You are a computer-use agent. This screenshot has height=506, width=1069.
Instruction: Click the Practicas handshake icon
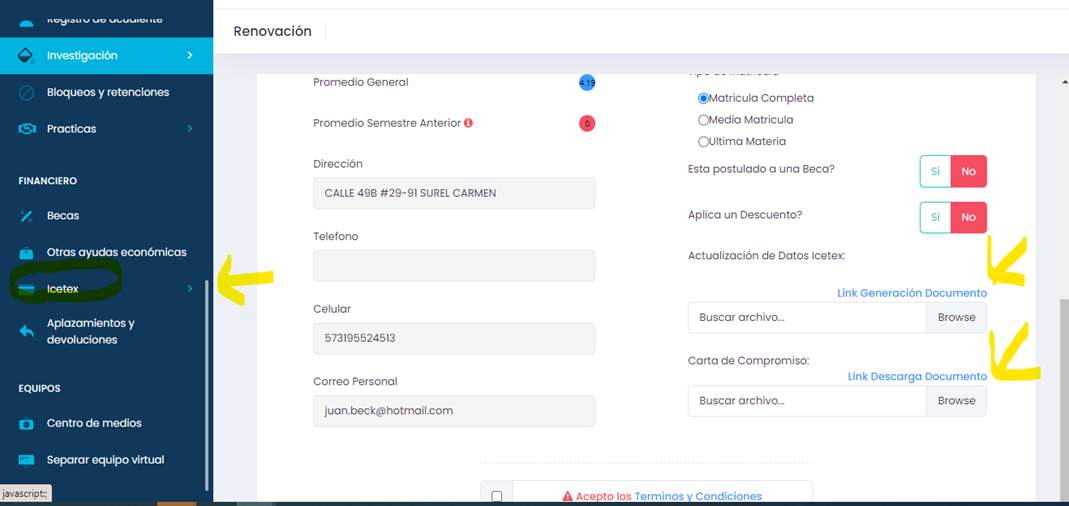point(27,129)
